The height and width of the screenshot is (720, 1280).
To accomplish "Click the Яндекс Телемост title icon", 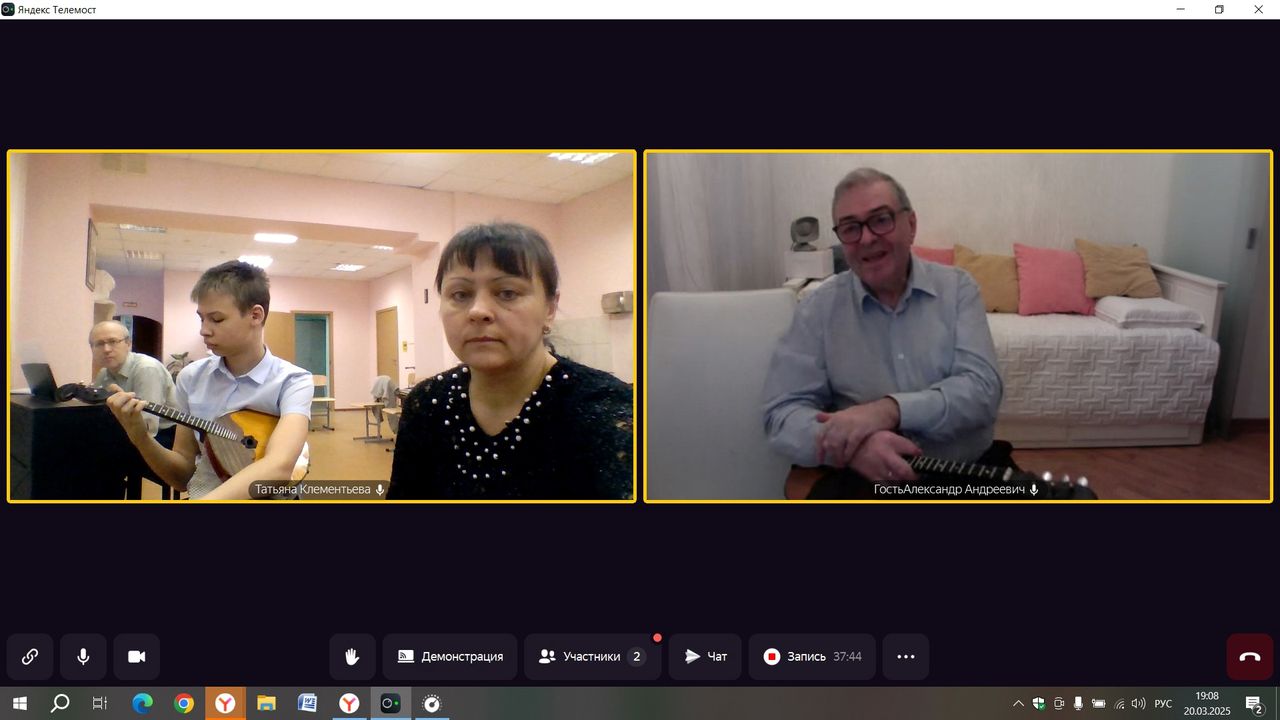I will click(x=8, y=9).
